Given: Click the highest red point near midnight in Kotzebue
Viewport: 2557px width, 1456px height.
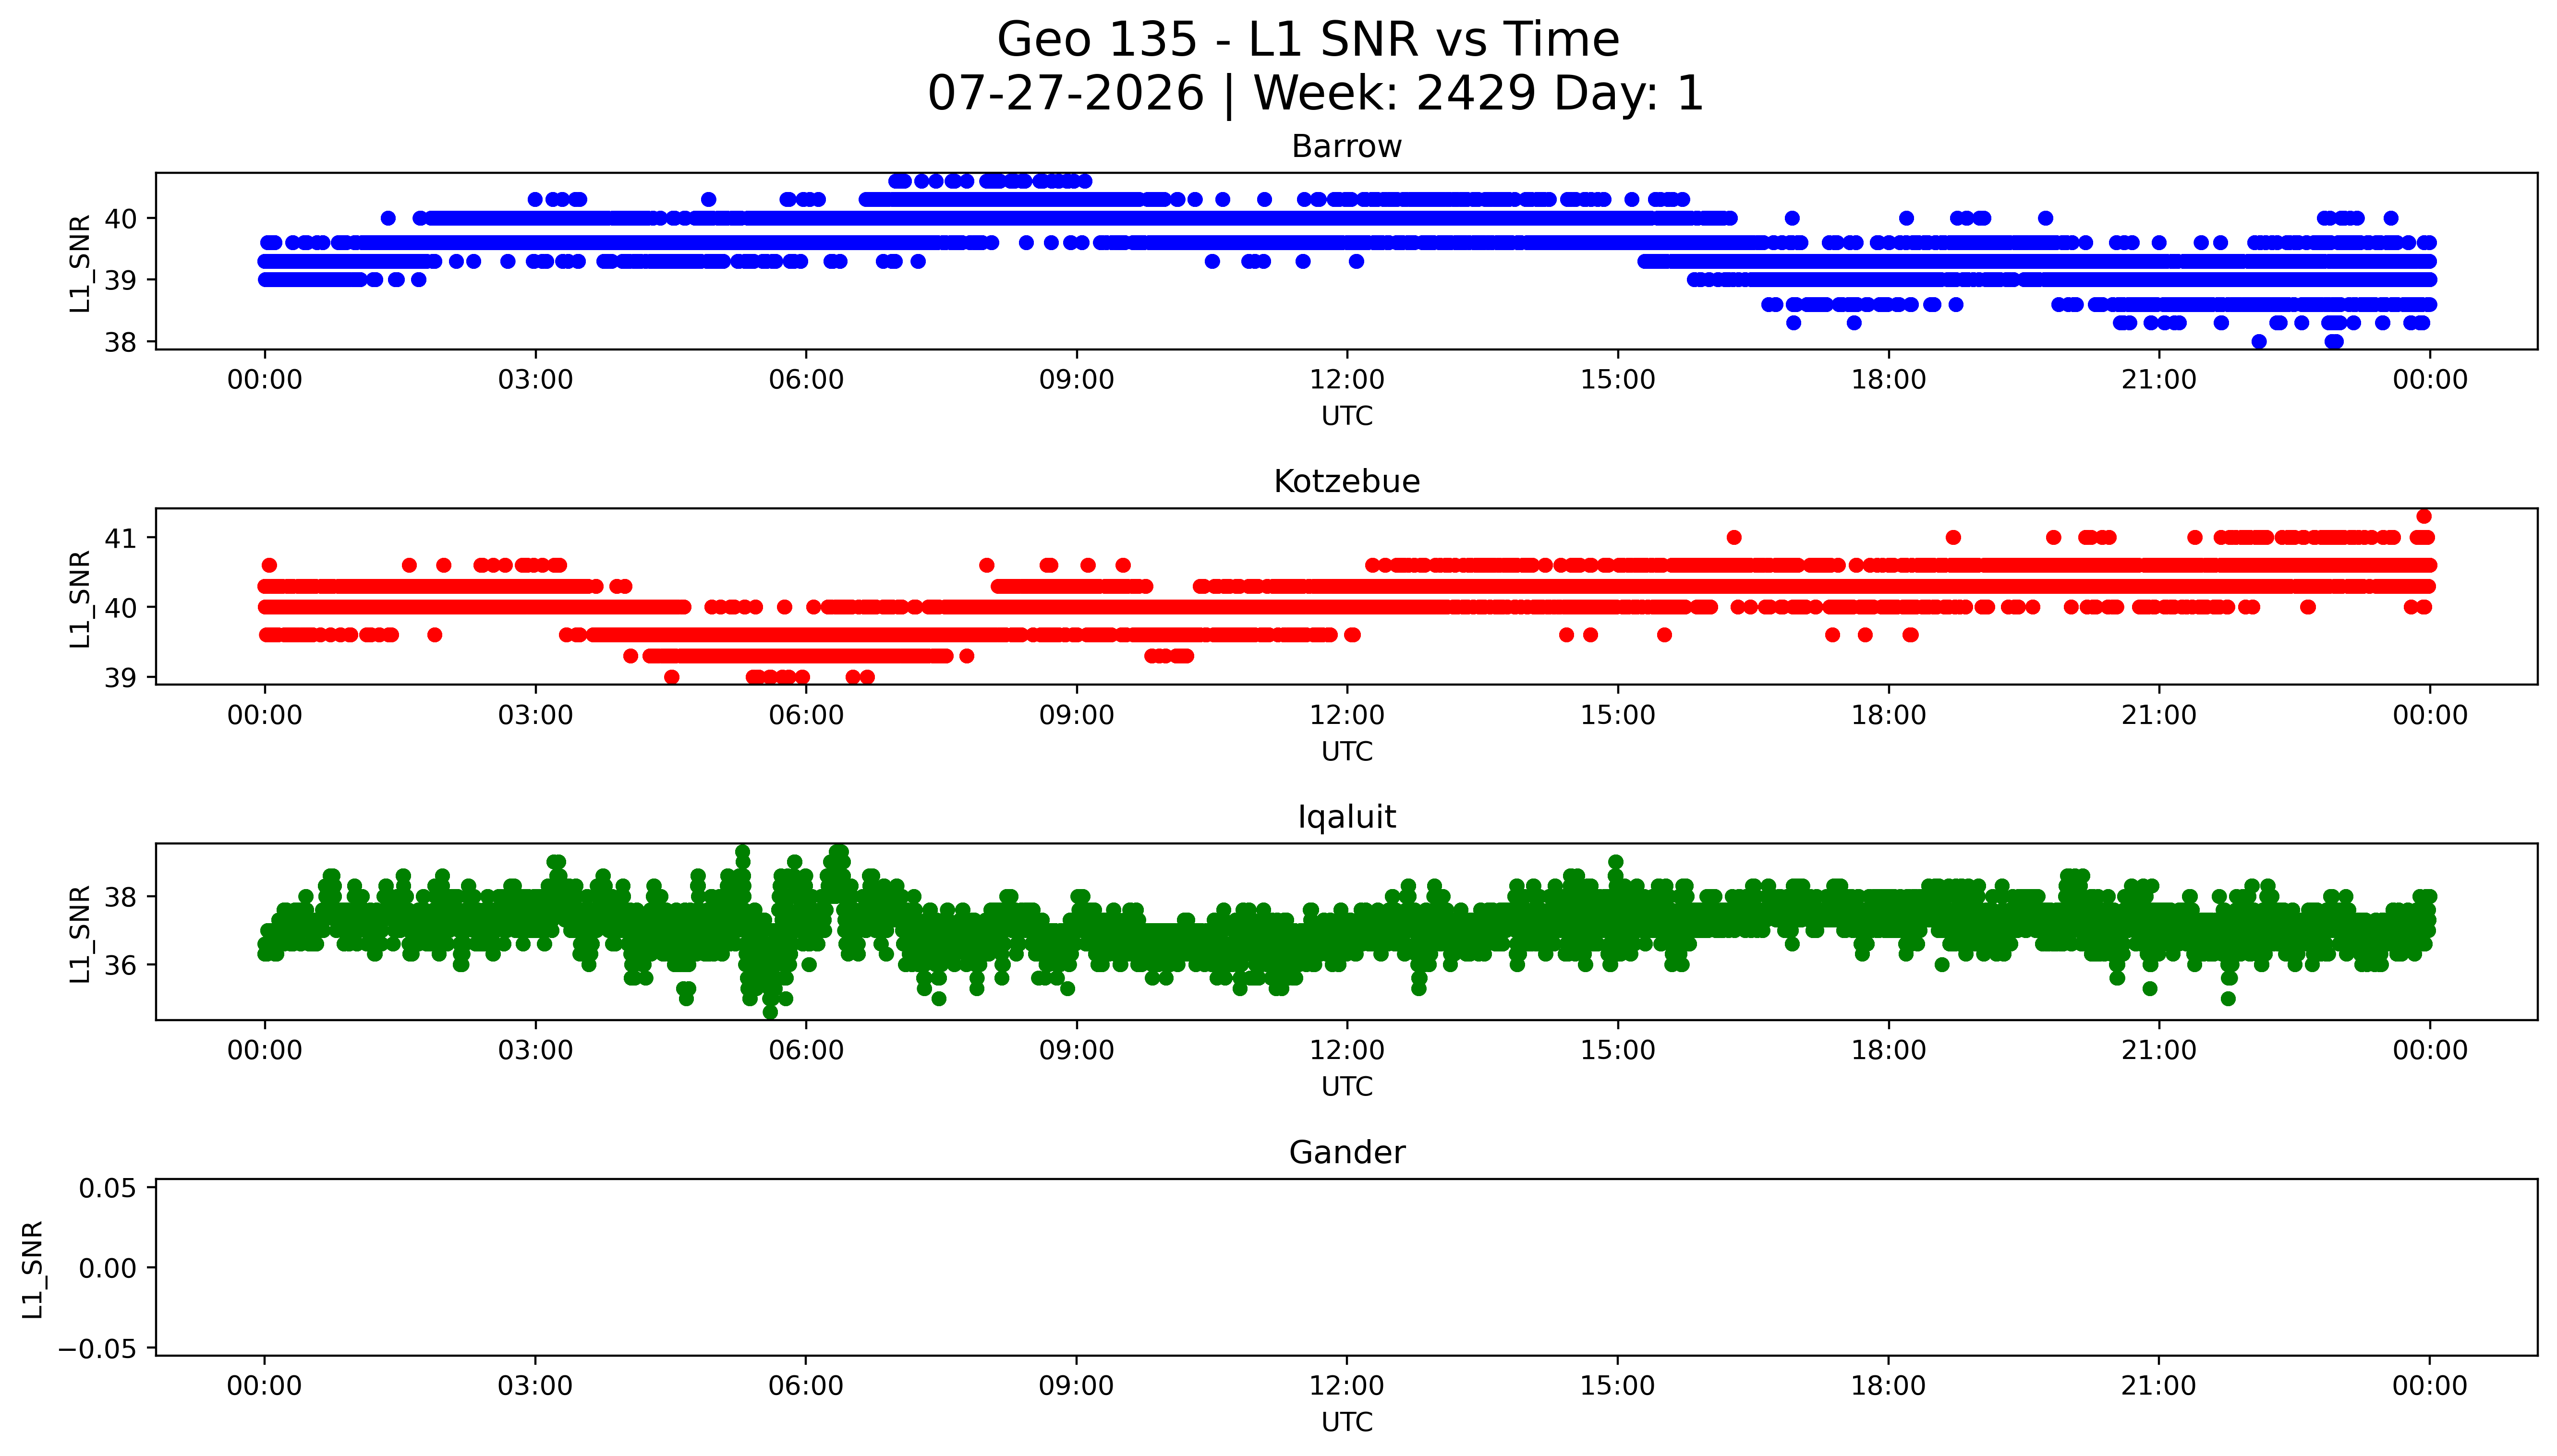Looking at the screenshot, I should tap(2424, 516).
